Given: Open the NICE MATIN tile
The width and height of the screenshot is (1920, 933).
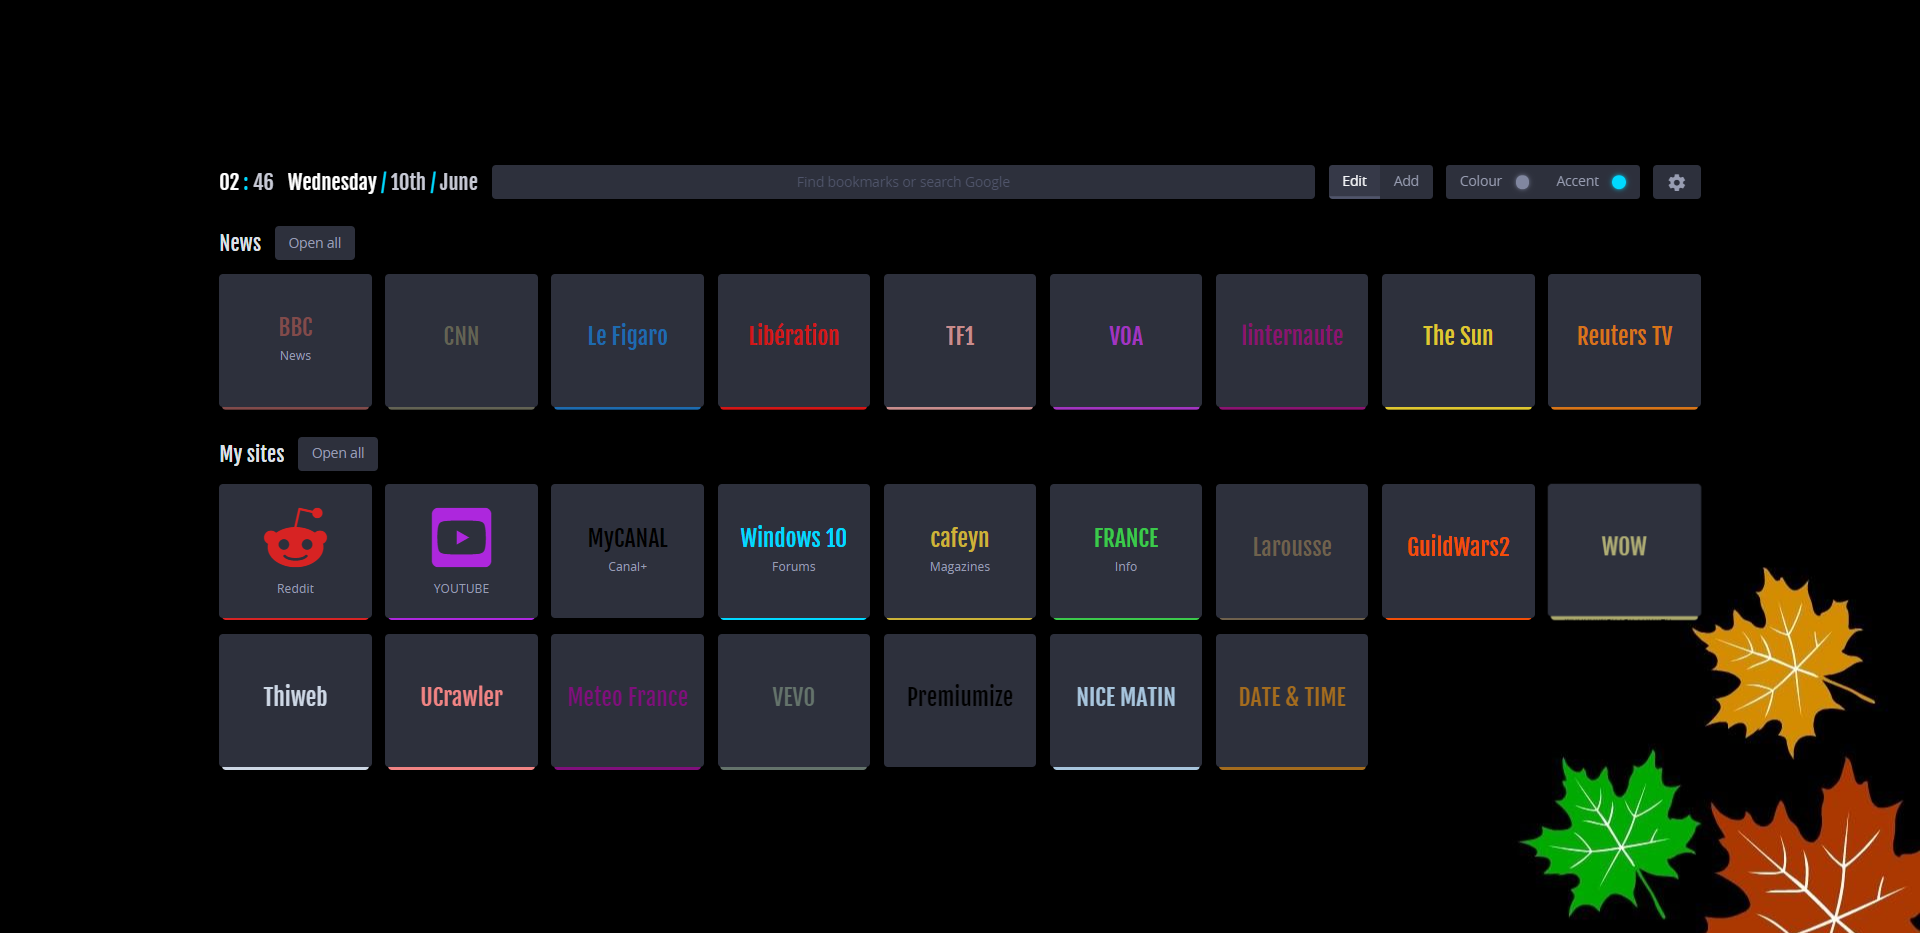Looking at the screenshot, I should click(1126, 702).
